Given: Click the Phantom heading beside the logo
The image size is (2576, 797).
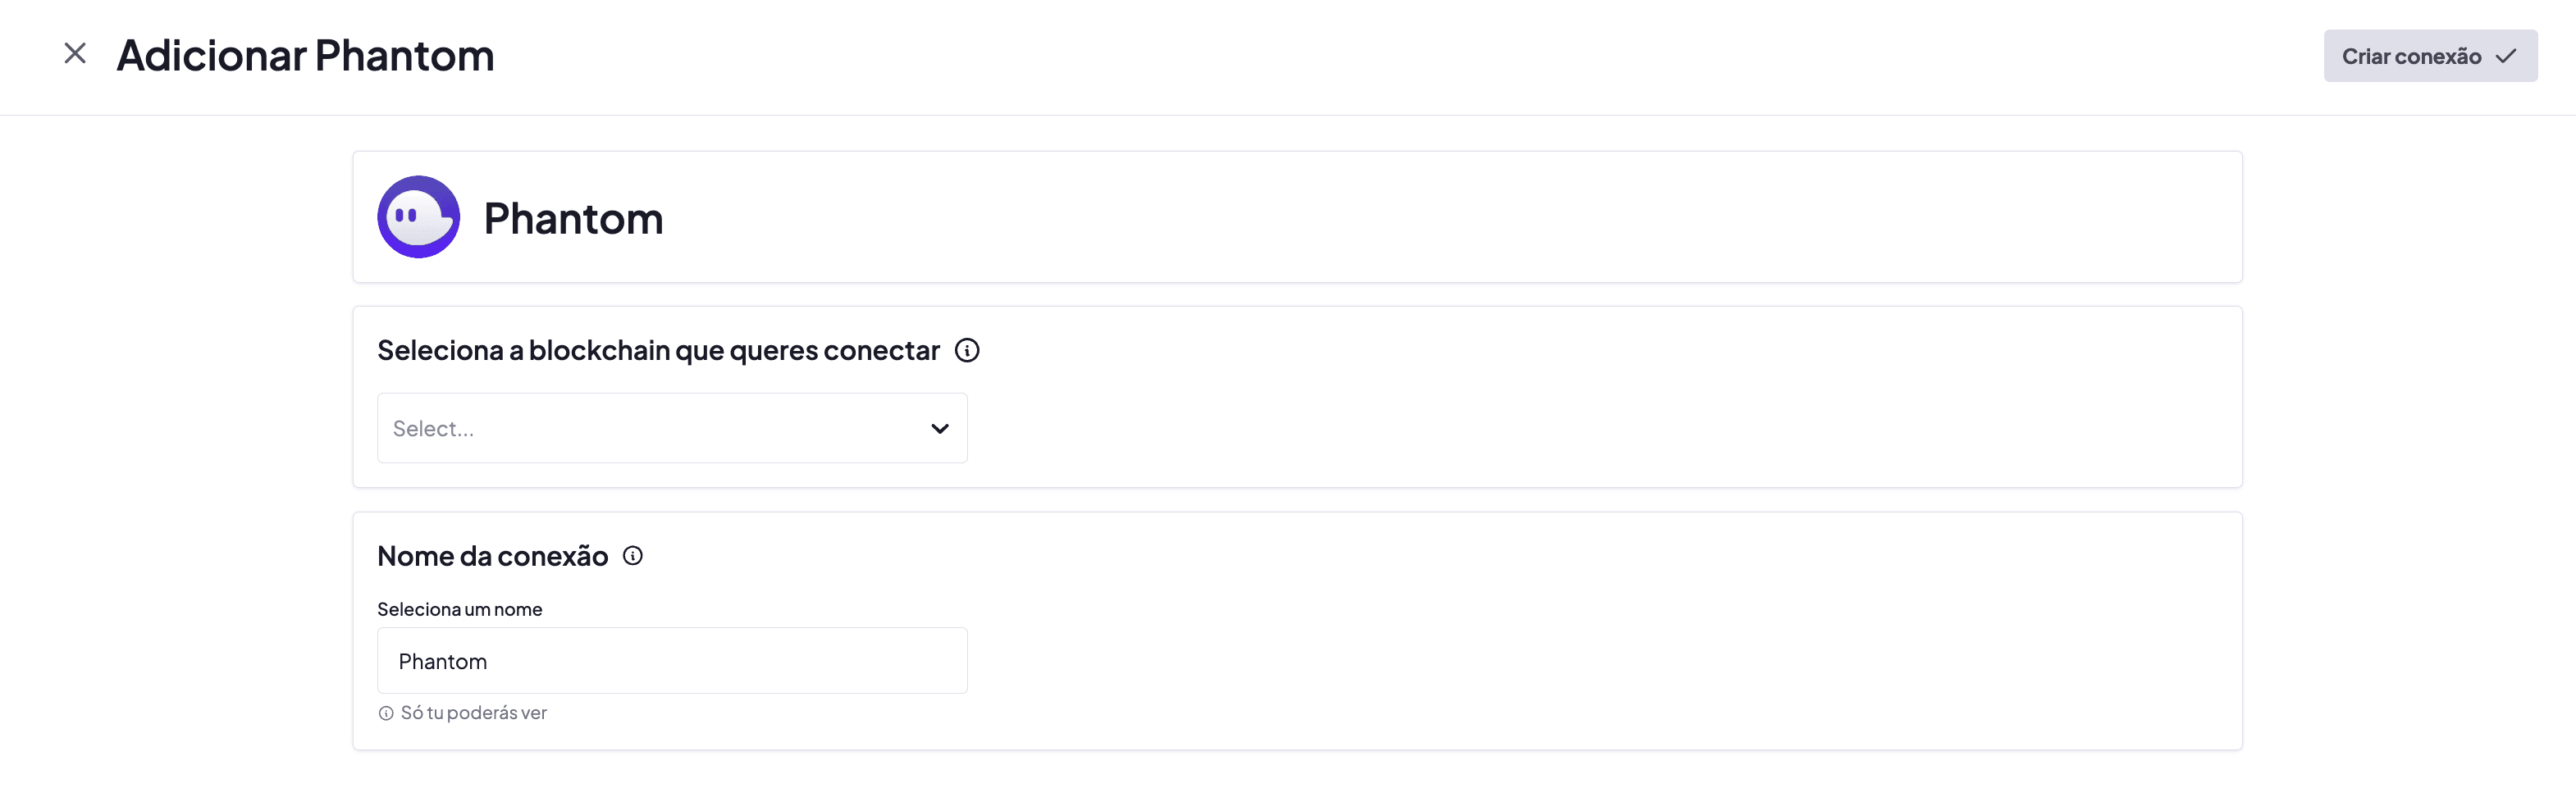Looking at the screenshot, I should pyautogui.click(x=573, y=219).
